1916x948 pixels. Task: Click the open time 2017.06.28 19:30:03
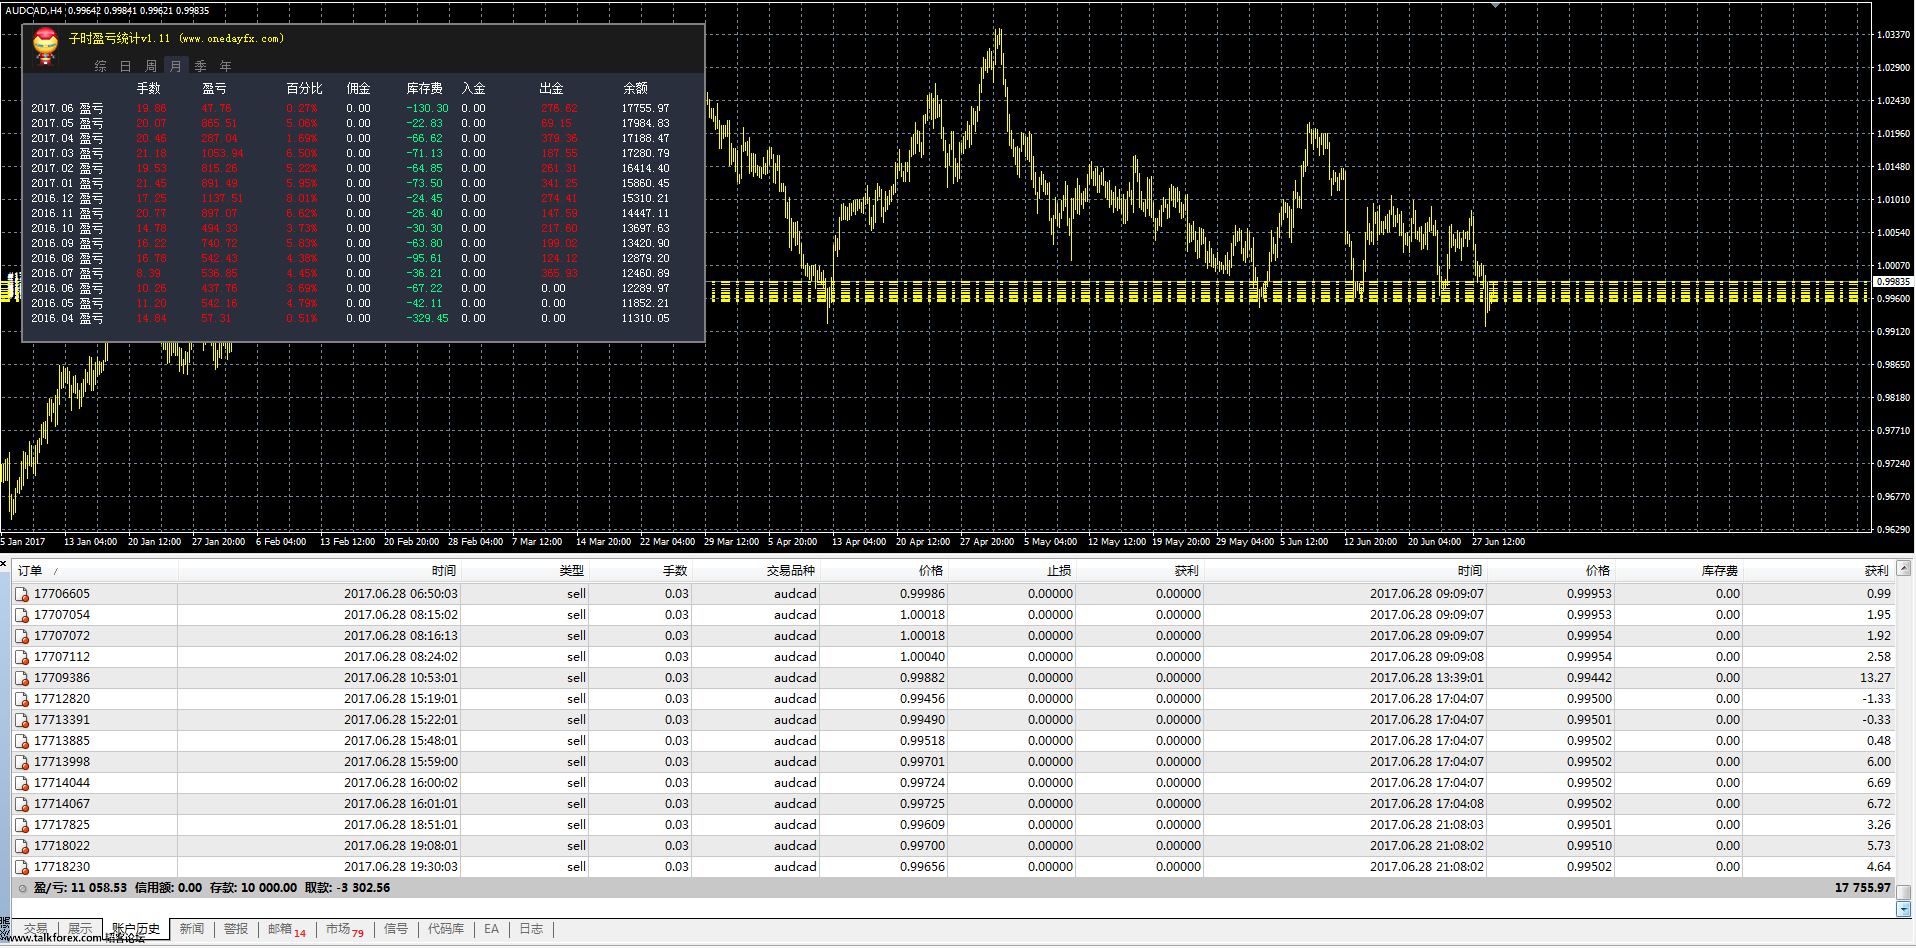tap(401, 867)
